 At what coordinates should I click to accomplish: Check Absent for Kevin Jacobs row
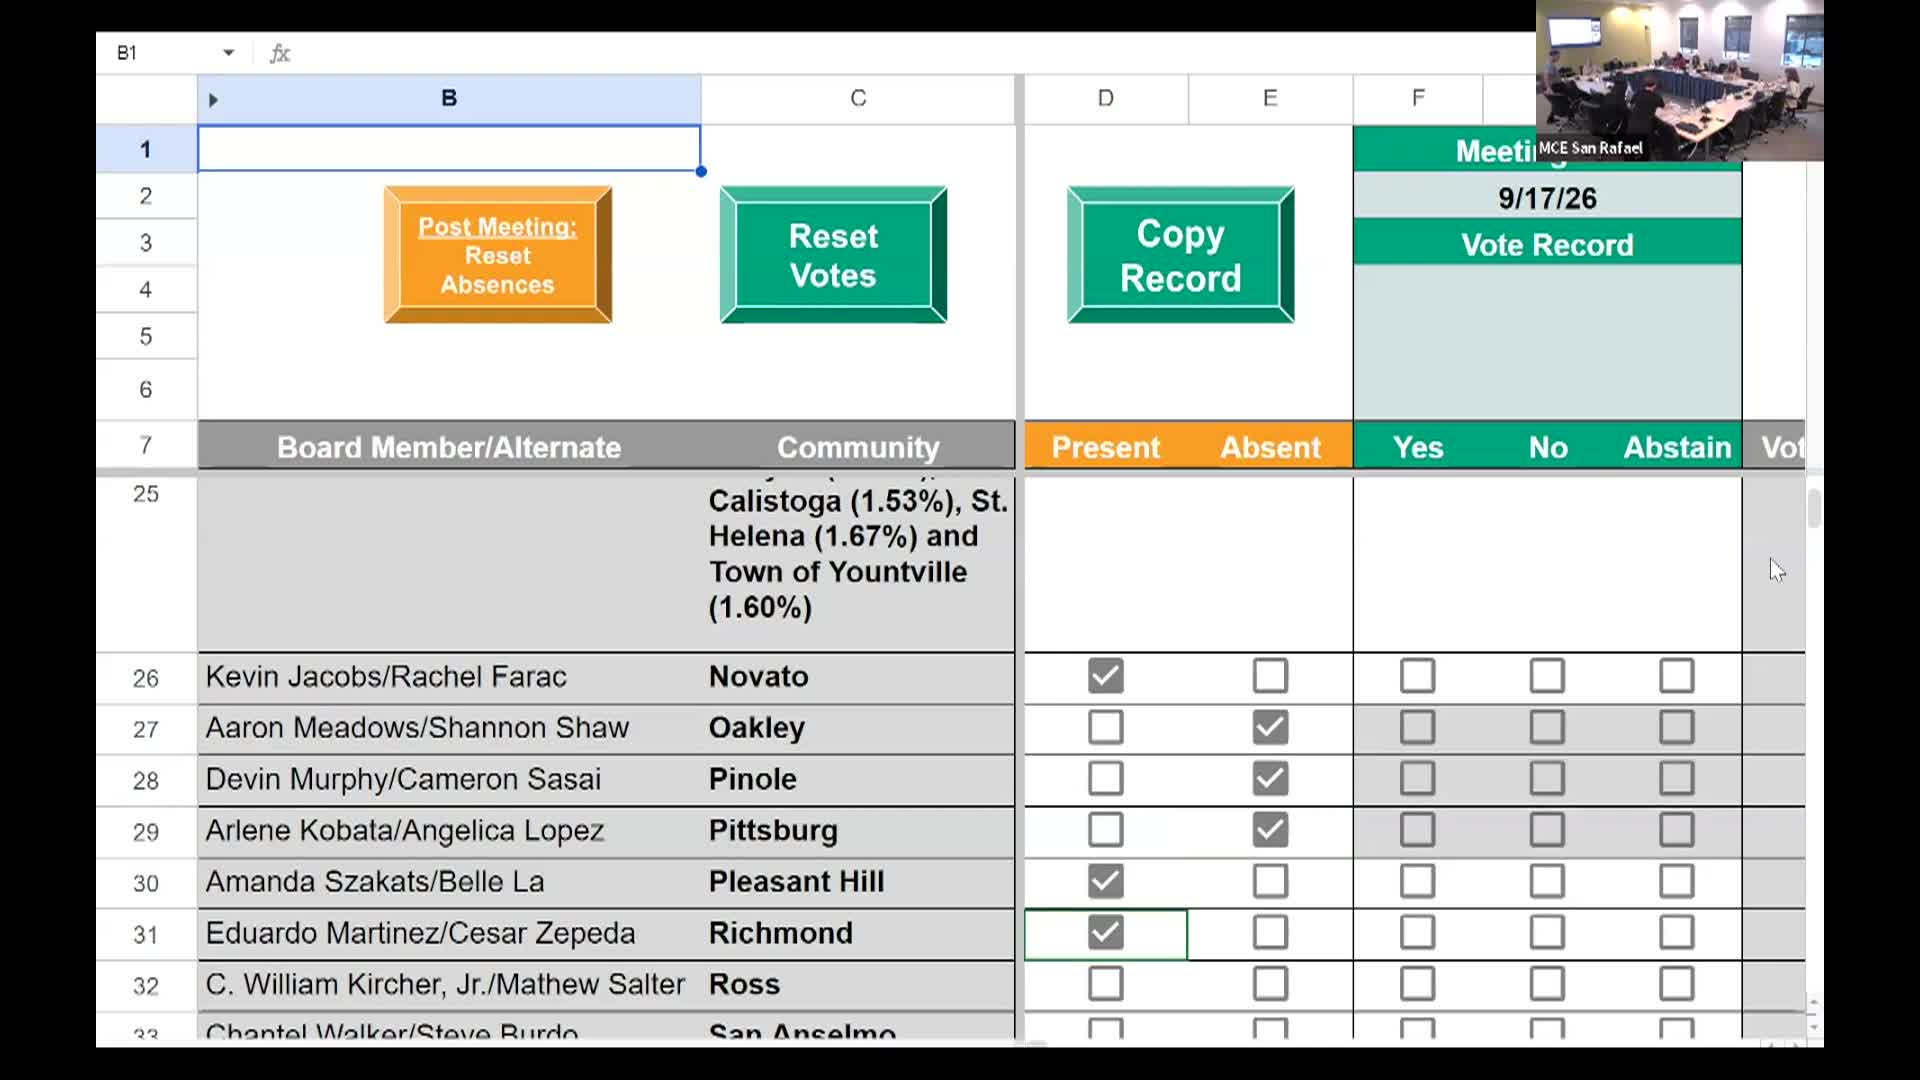tap(1270, 676)
